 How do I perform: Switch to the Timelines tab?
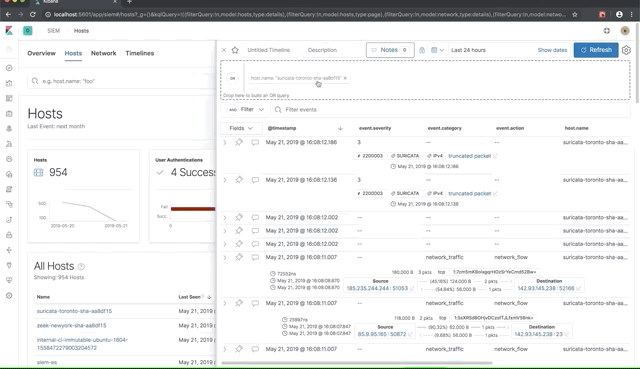140,53
